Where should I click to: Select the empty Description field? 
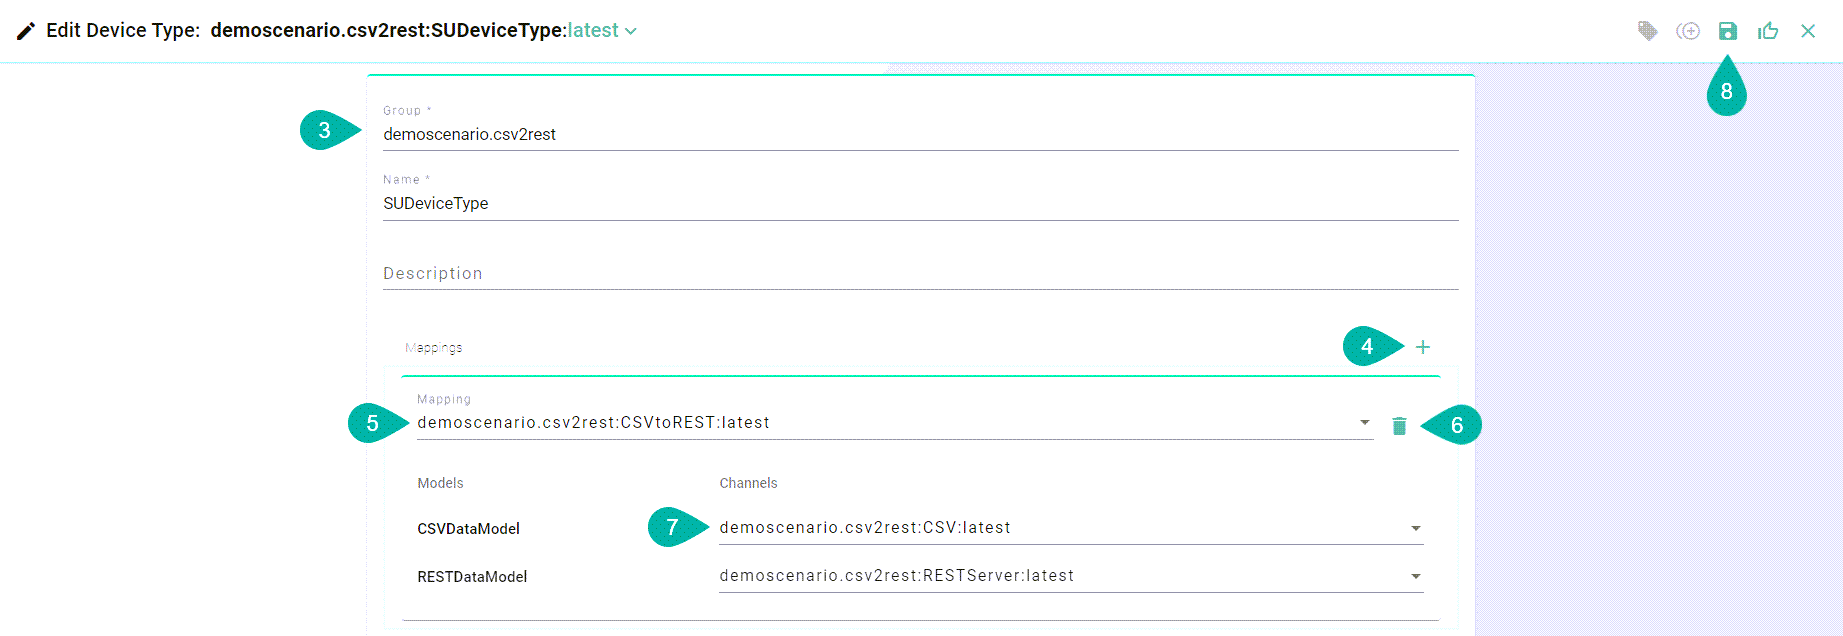[x=920, y=273]
